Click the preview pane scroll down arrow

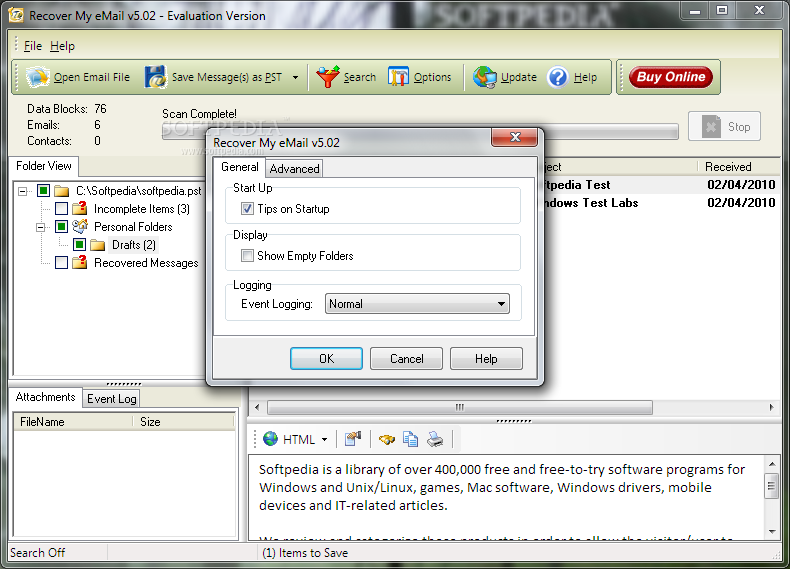click(772, 531)
